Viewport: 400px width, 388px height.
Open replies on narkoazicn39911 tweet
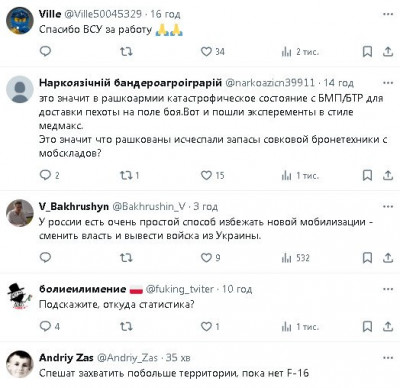click(49, 175)
